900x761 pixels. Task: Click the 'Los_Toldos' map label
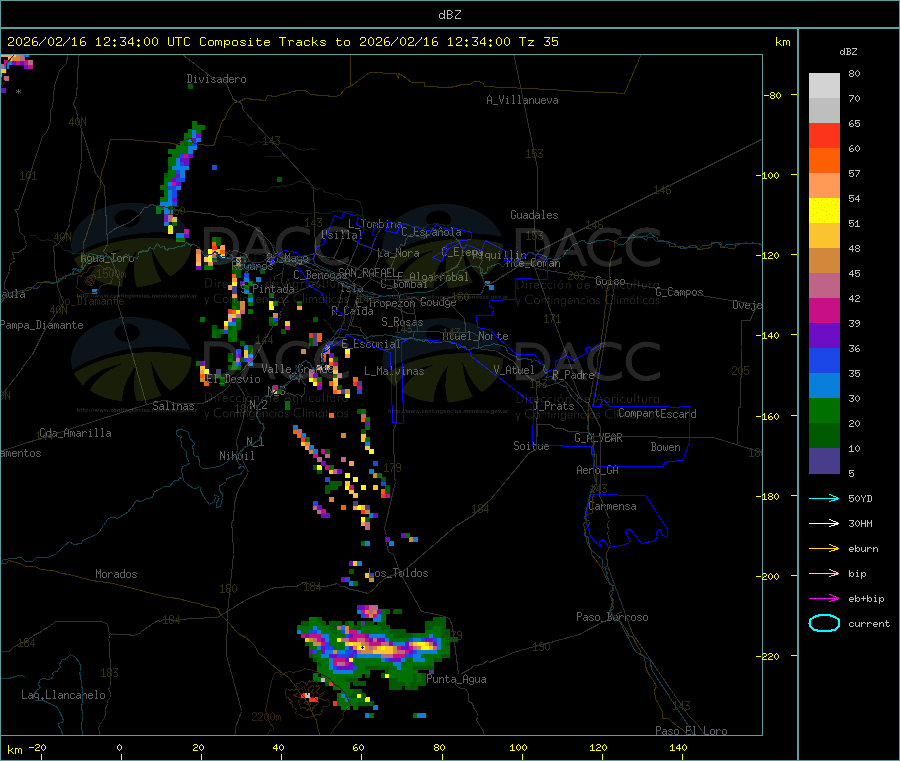pos(398,573)
